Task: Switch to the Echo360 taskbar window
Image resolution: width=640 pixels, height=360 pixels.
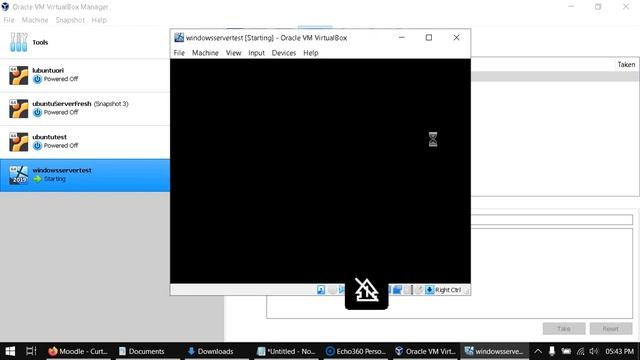Action: (x=356, y=351)
